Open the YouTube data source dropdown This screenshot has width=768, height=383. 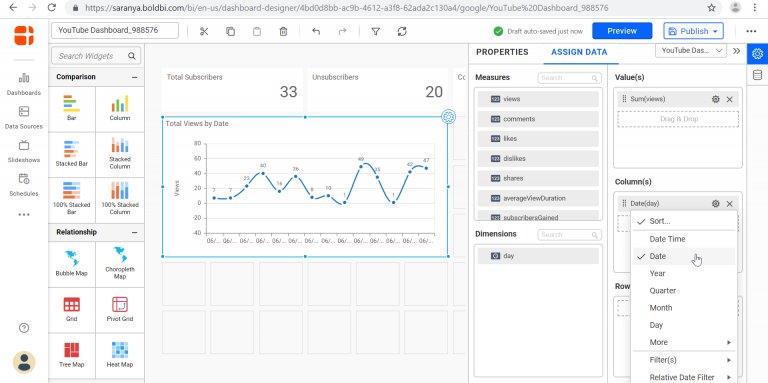691,50
